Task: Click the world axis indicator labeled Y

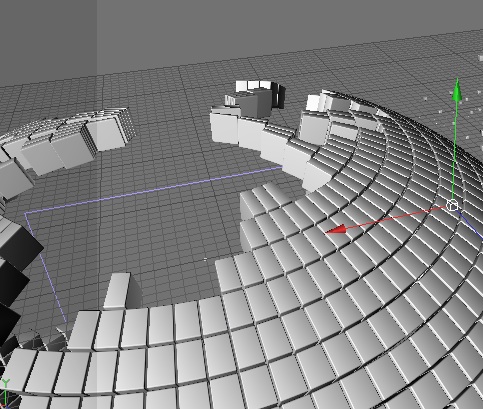Action: pos(5,383)
